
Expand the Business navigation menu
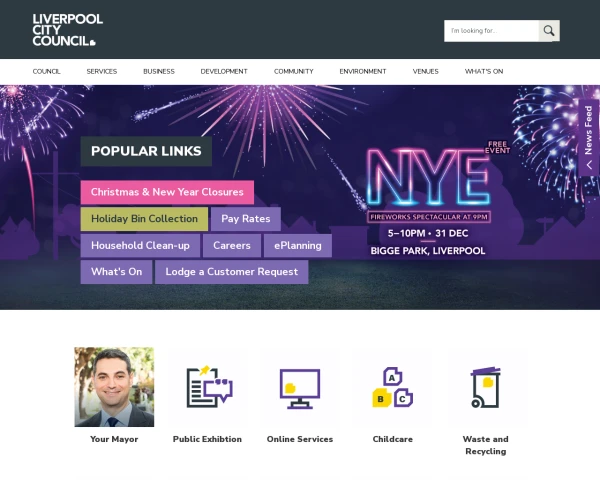(x=158, y=72)
